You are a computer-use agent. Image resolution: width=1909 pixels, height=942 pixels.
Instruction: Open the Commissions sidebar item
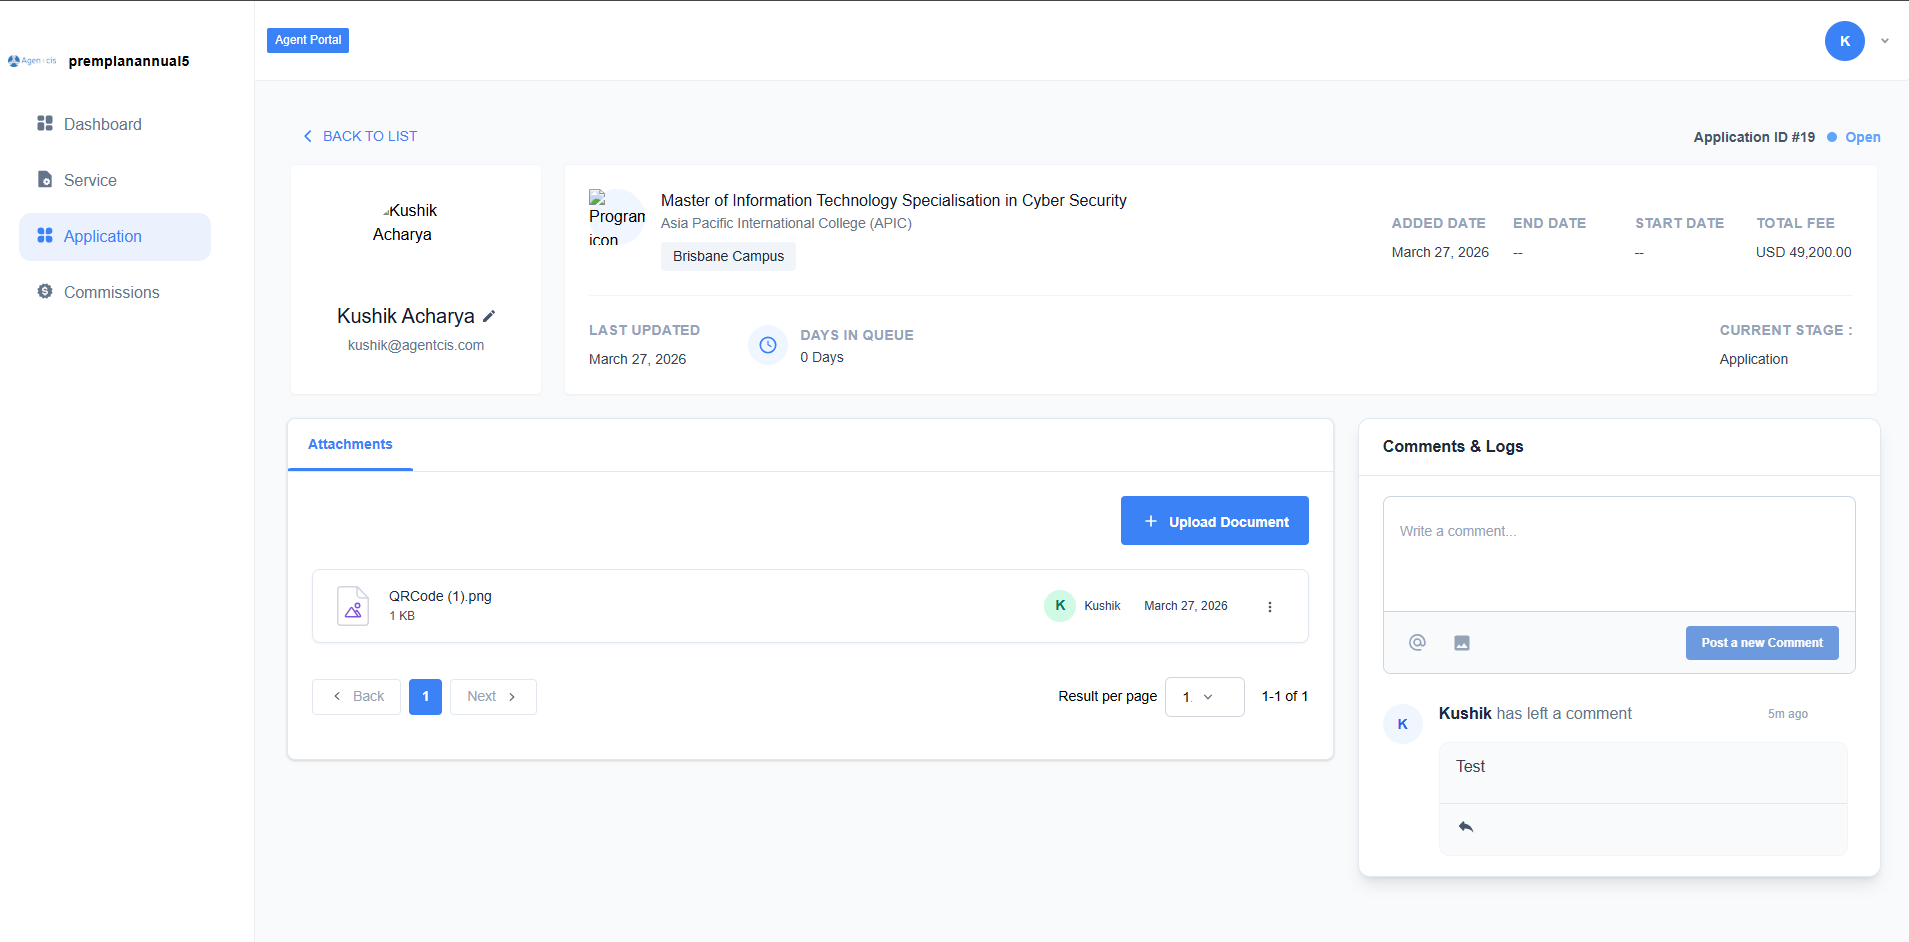115,292
